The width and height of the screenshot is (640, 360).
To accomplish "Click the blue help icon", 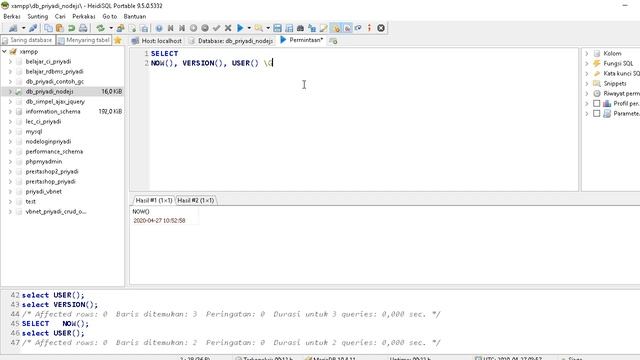I will coord(159,28).
